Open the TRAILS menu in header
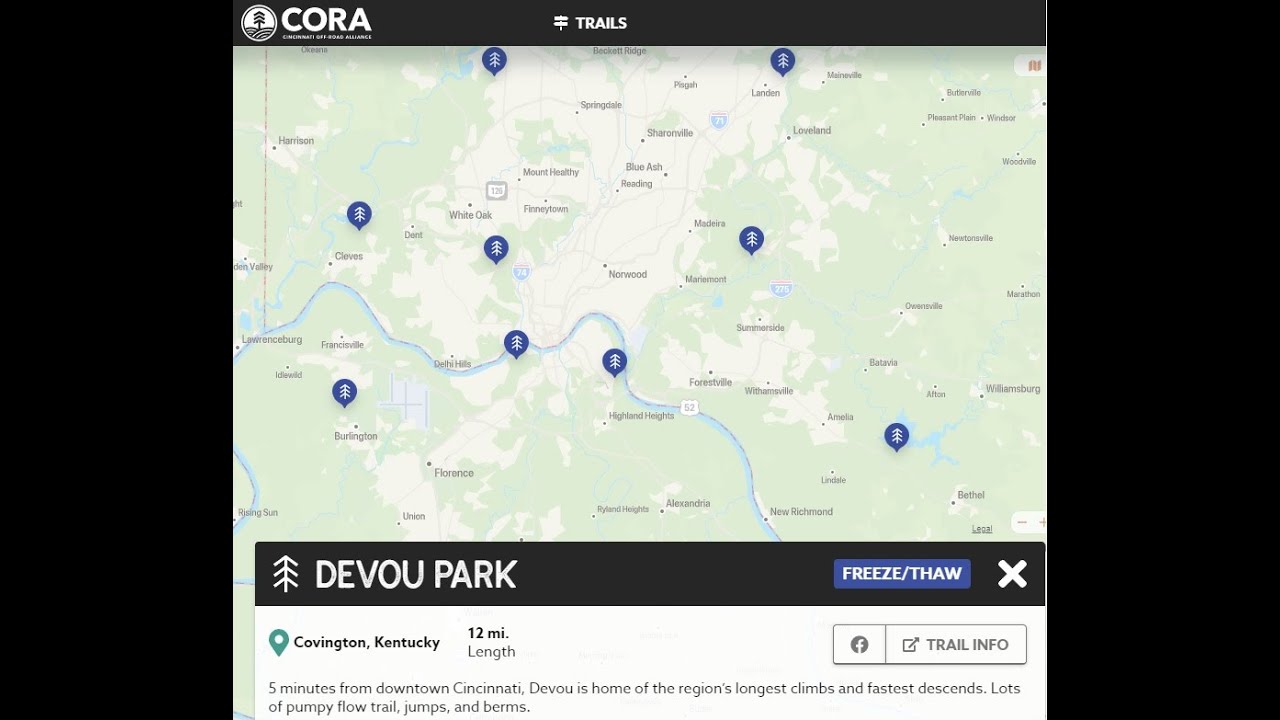 [x=590, y=23]
